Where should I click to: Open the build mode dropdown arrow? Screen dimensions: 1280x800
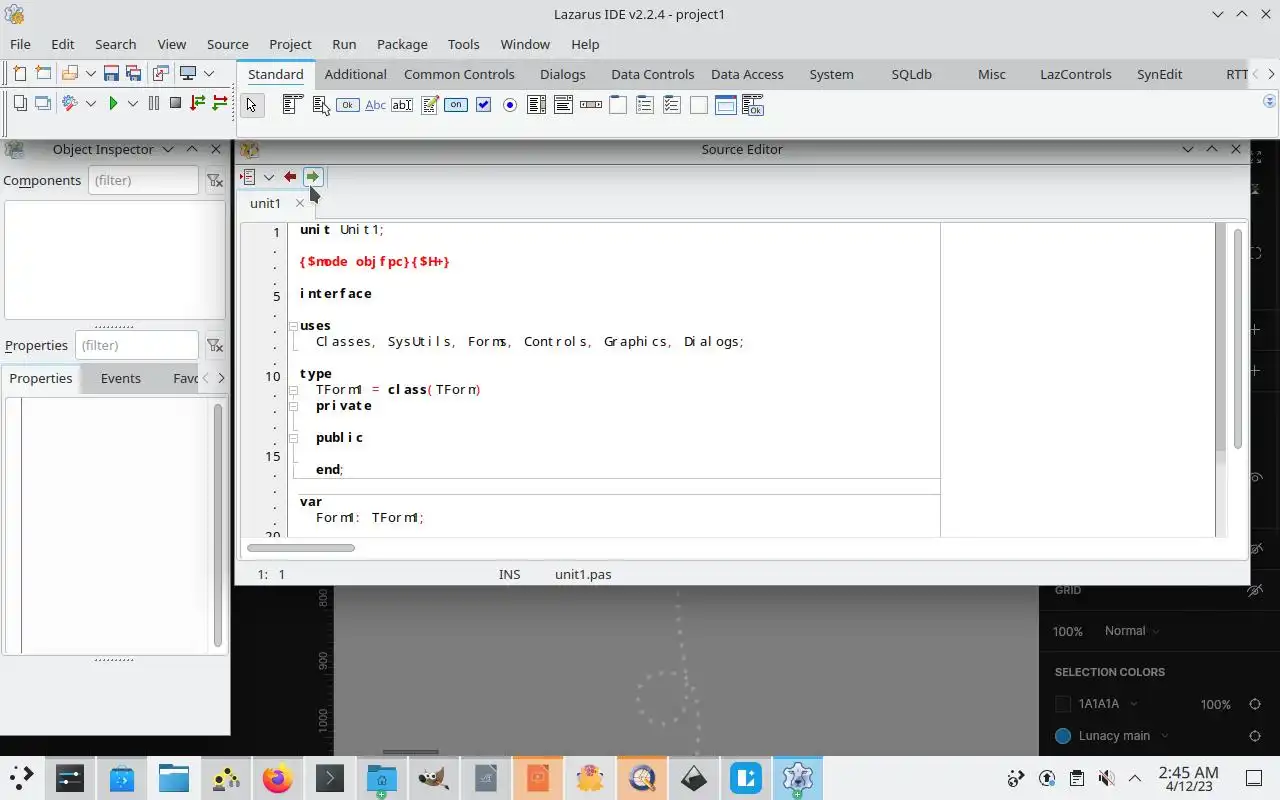(x=90, y=103)
